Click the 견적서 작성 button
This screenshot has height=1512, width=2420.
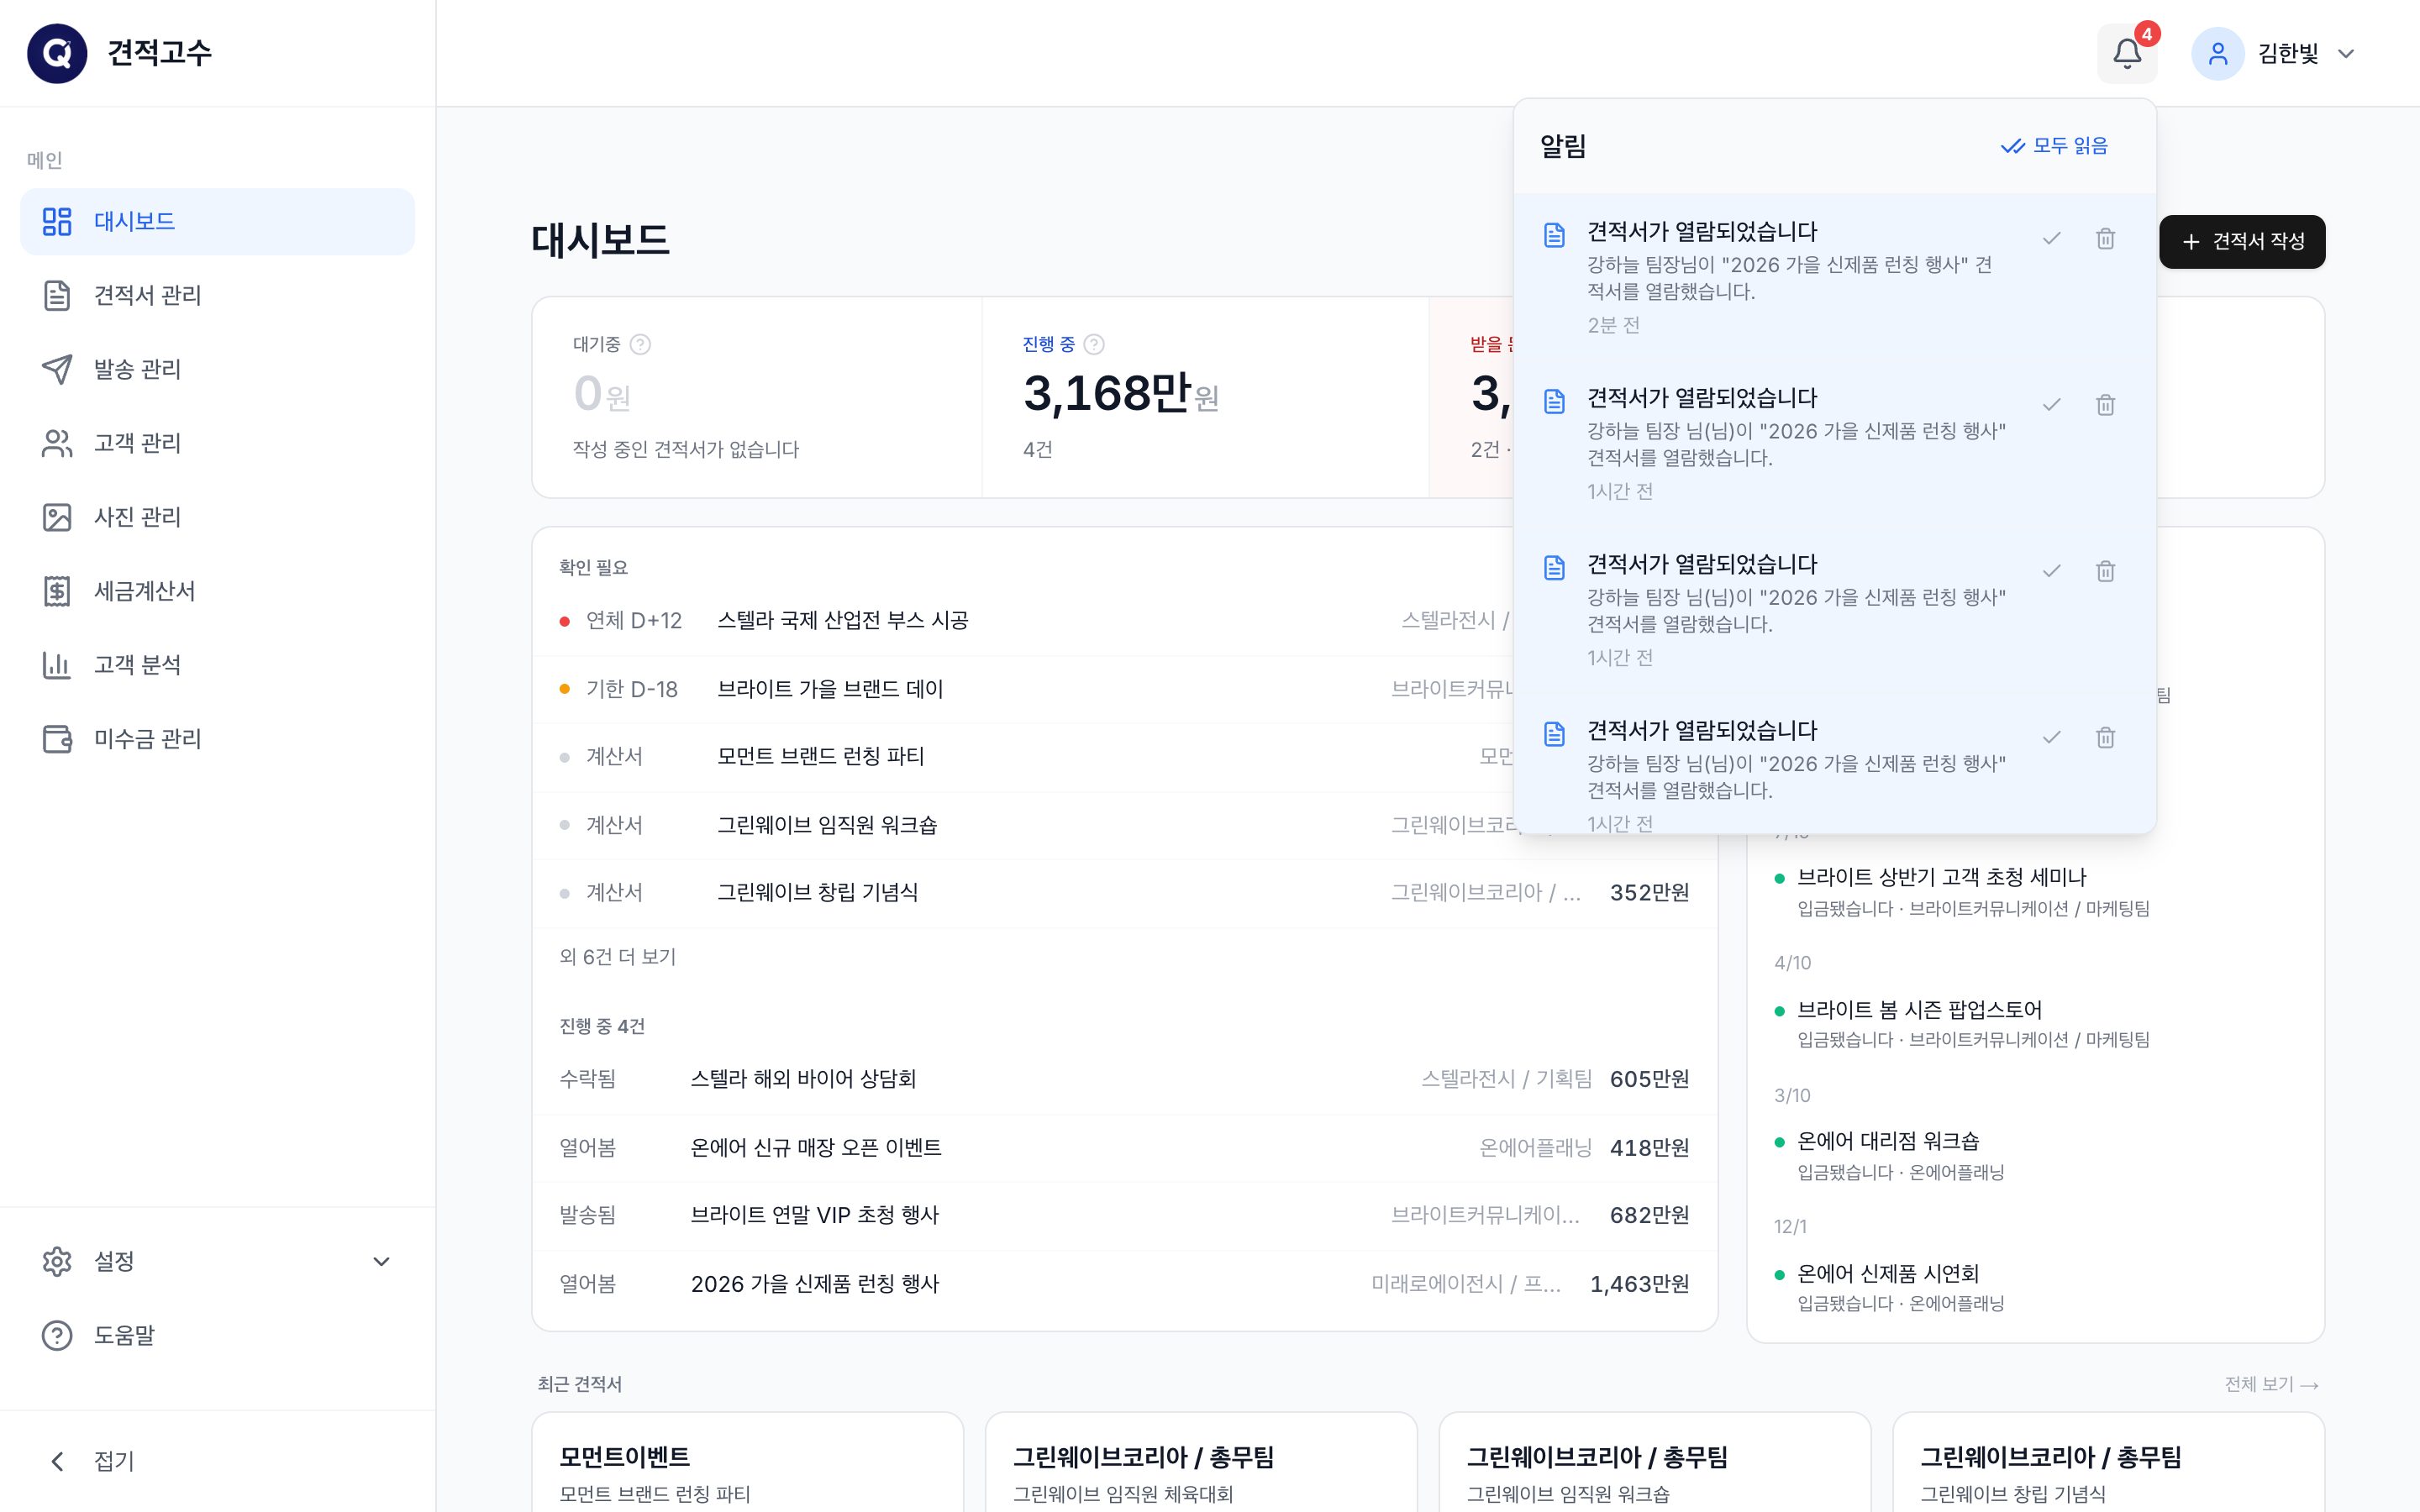pos(2242,241)
